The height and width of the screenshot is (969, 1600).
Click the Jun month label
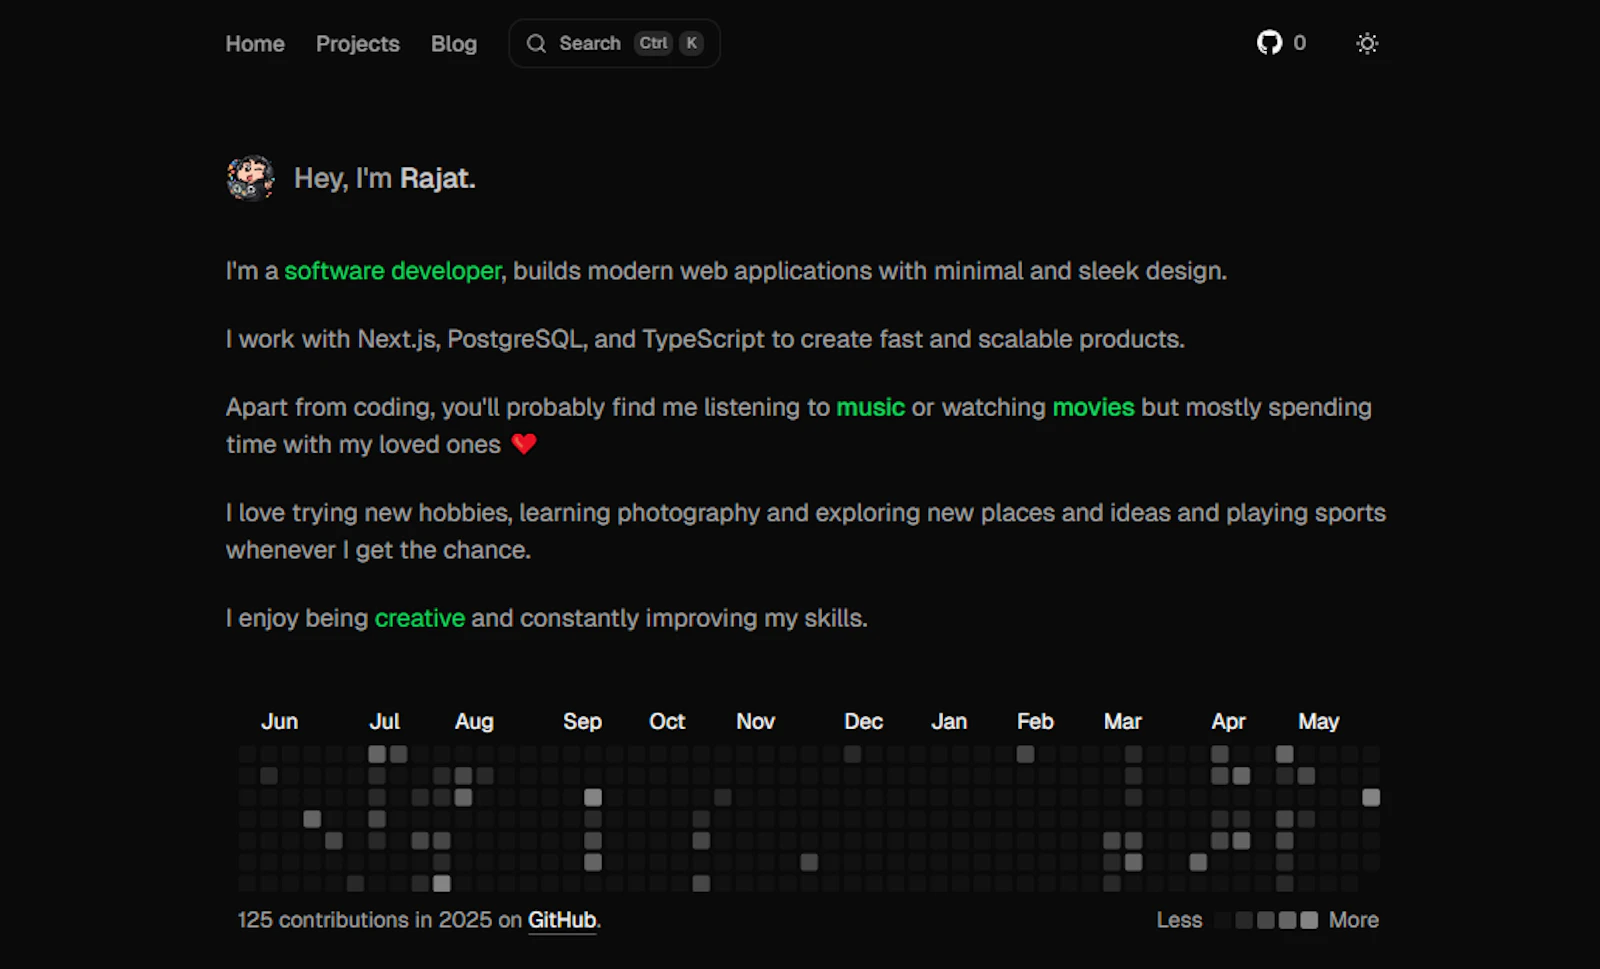280,721
